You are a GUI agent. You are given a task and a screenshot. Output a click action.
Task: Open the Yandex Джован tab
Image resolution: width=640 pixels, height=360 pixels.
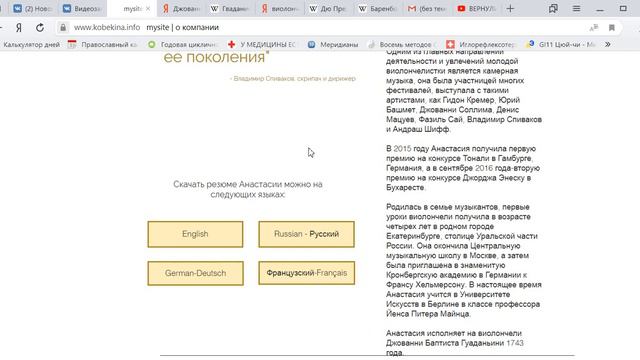pyautogui.click(x=181, y=9)
